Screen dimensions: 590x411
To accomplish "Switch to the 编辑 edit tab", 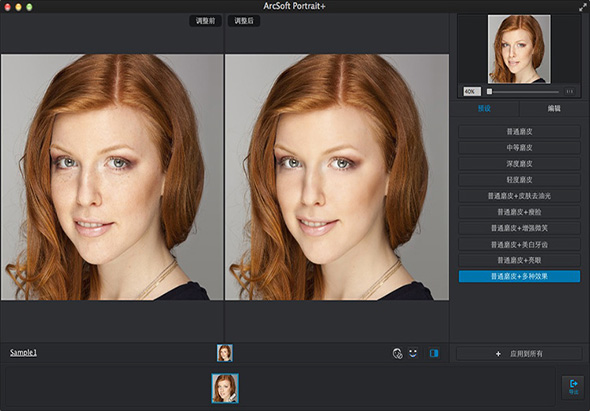I will coord(554,108).
